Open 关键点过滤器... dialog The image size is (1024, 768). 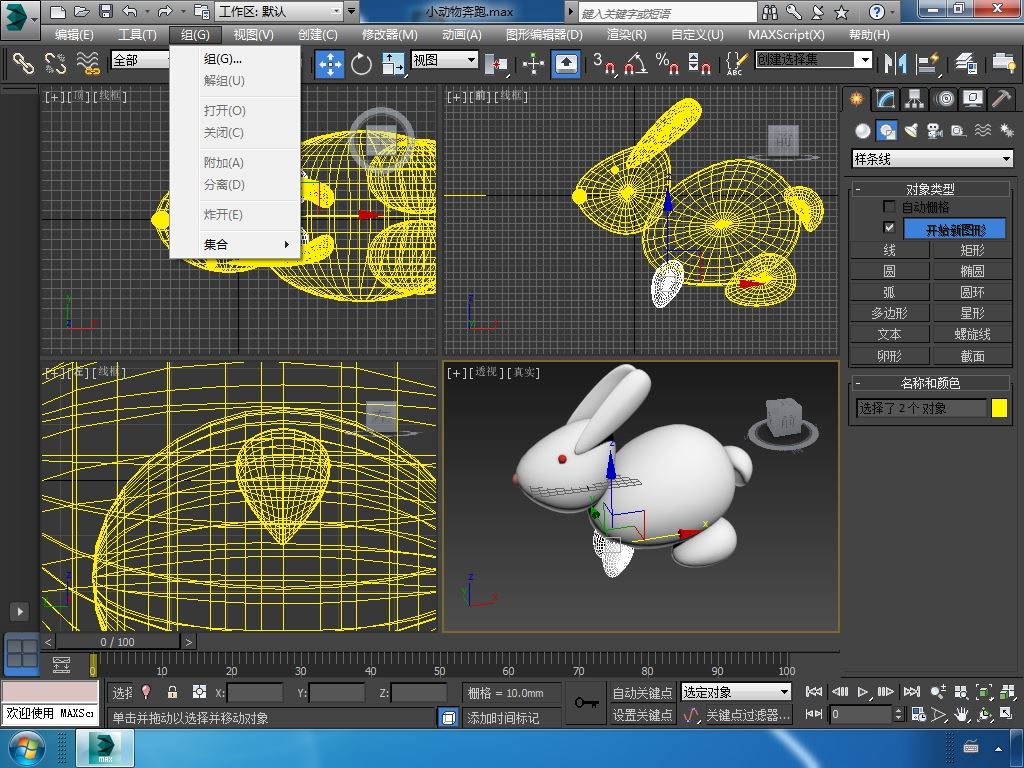pyautogui.click(x=748, y=715)
